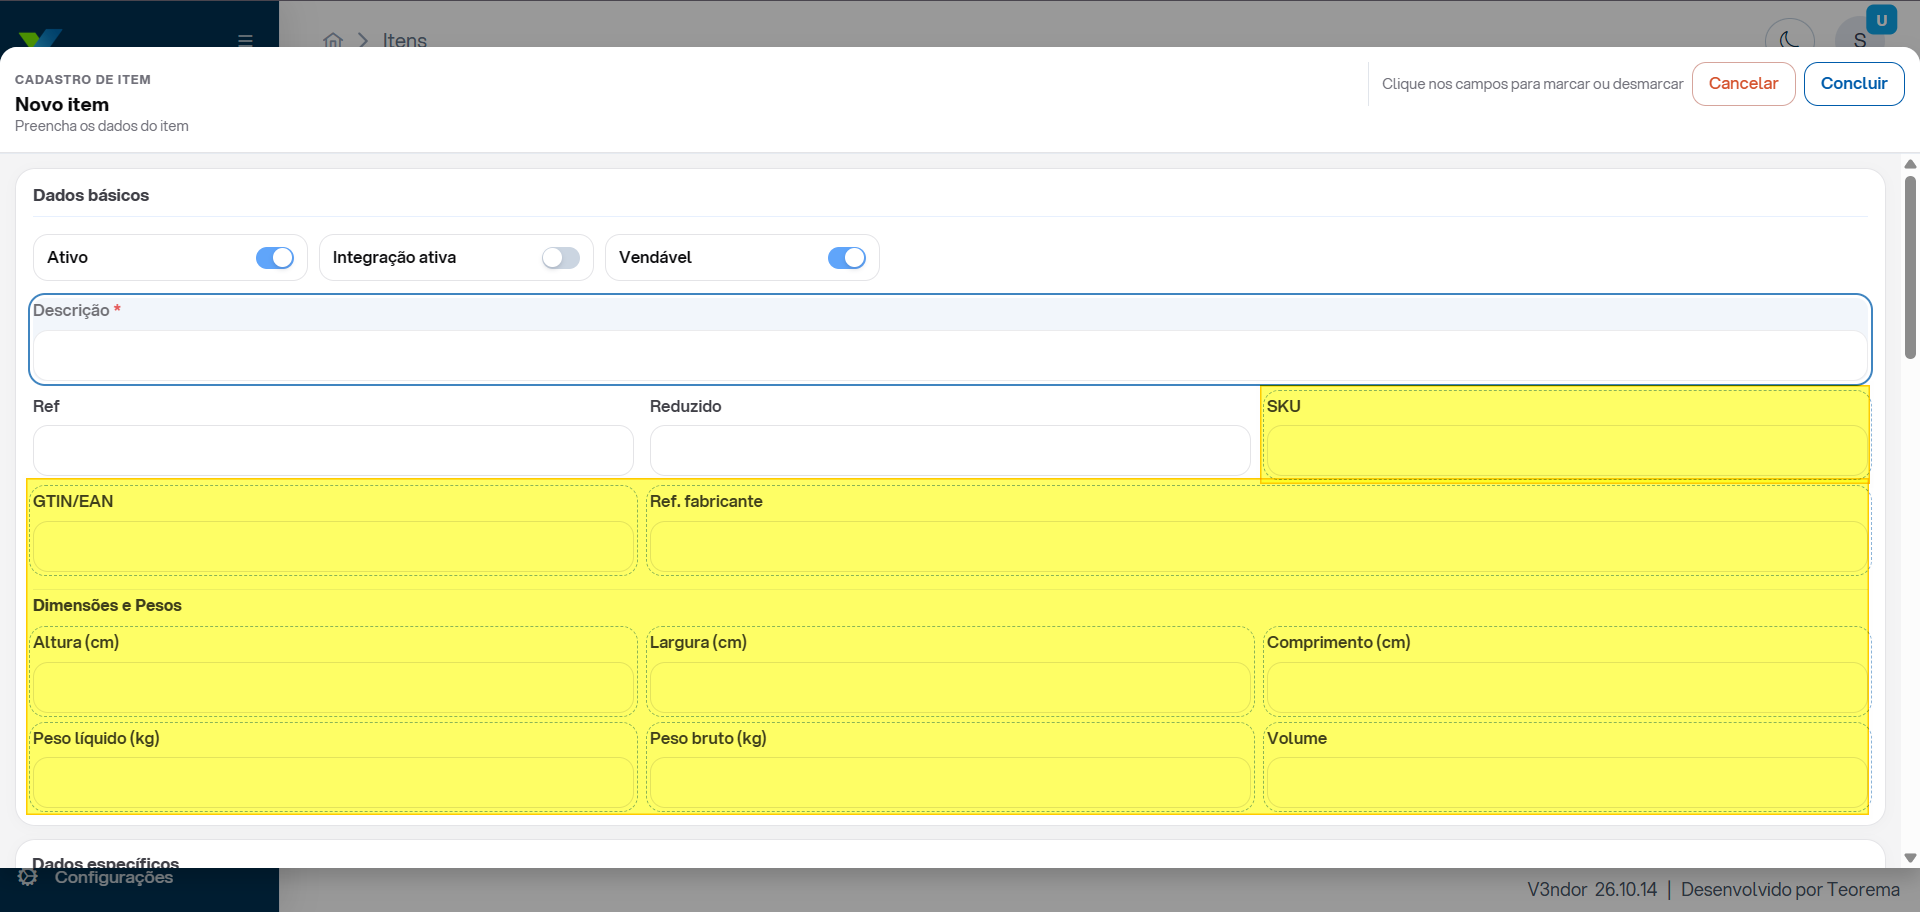Open the user avatar labeled S

[x=1859, y=40]
